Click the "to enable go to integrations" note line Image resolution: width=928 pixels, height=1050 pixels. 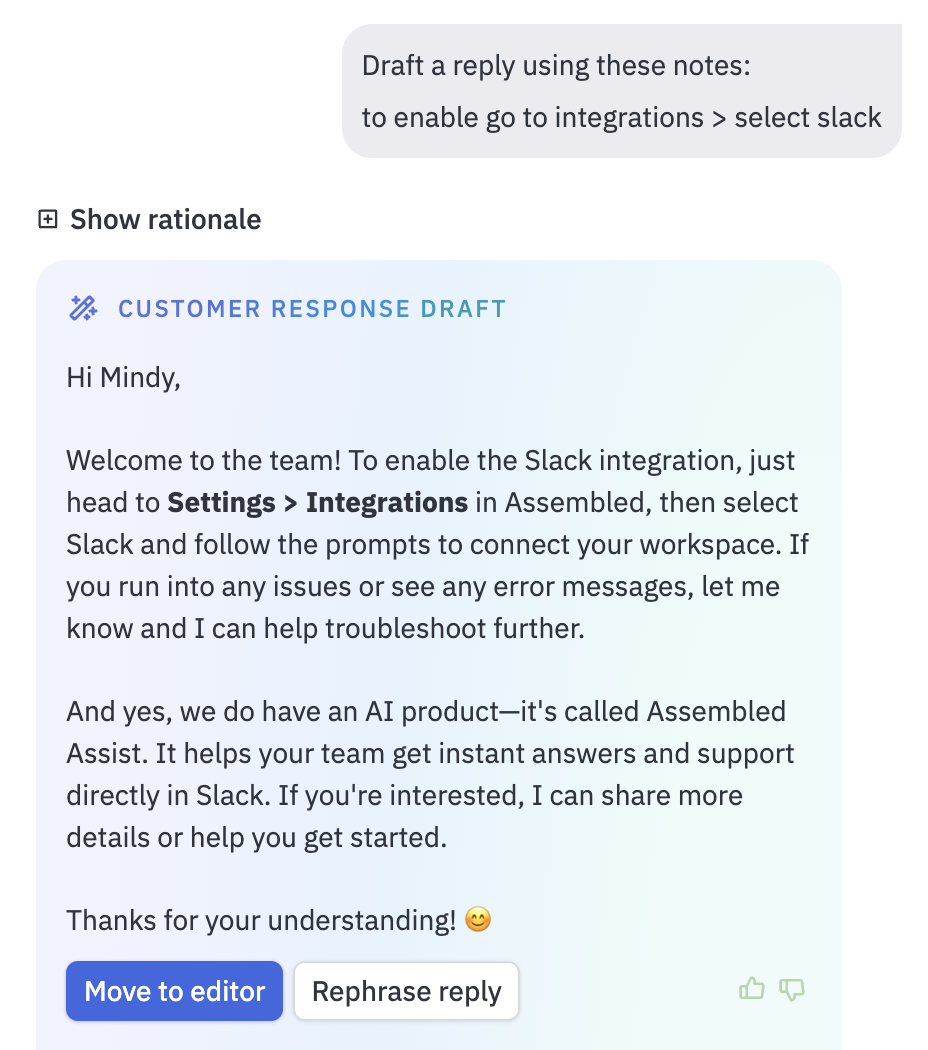[621, 118]
